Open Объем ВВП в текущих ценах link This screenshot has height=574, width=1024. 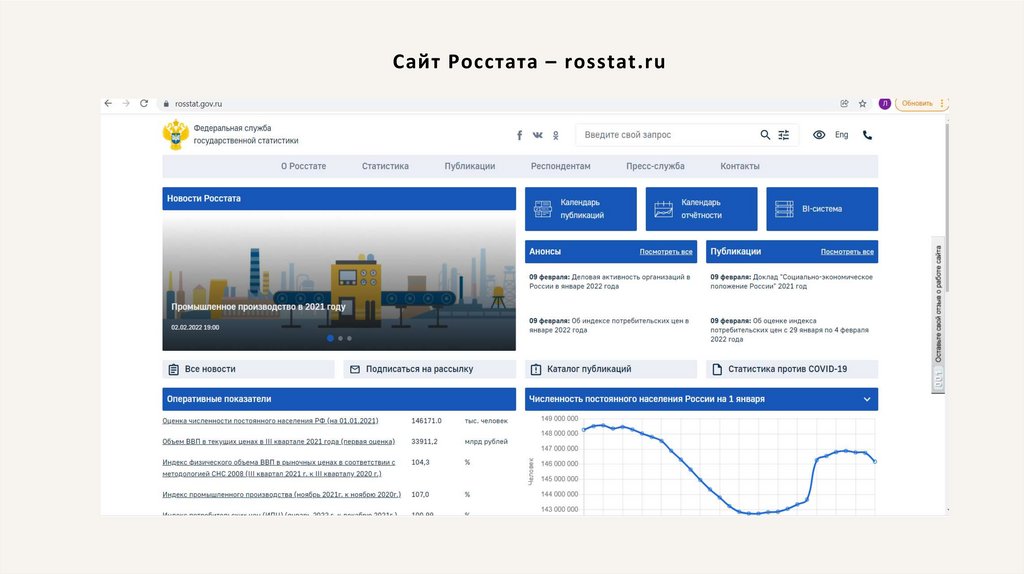[279, 441]
